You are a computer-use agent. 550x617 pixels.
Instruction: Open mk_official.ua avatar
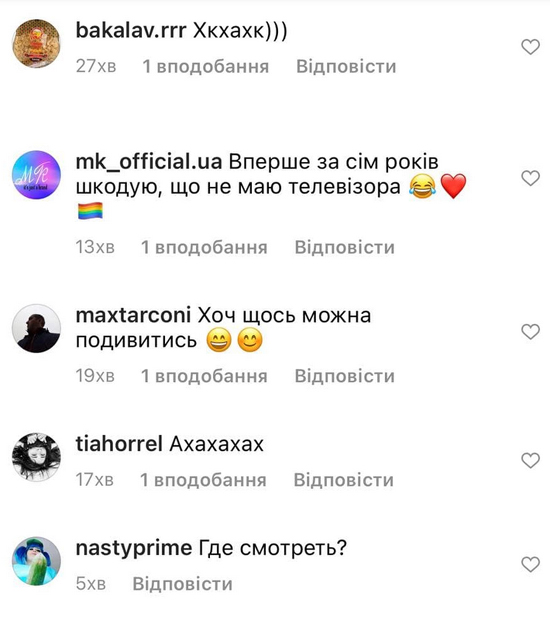[36, 175]
